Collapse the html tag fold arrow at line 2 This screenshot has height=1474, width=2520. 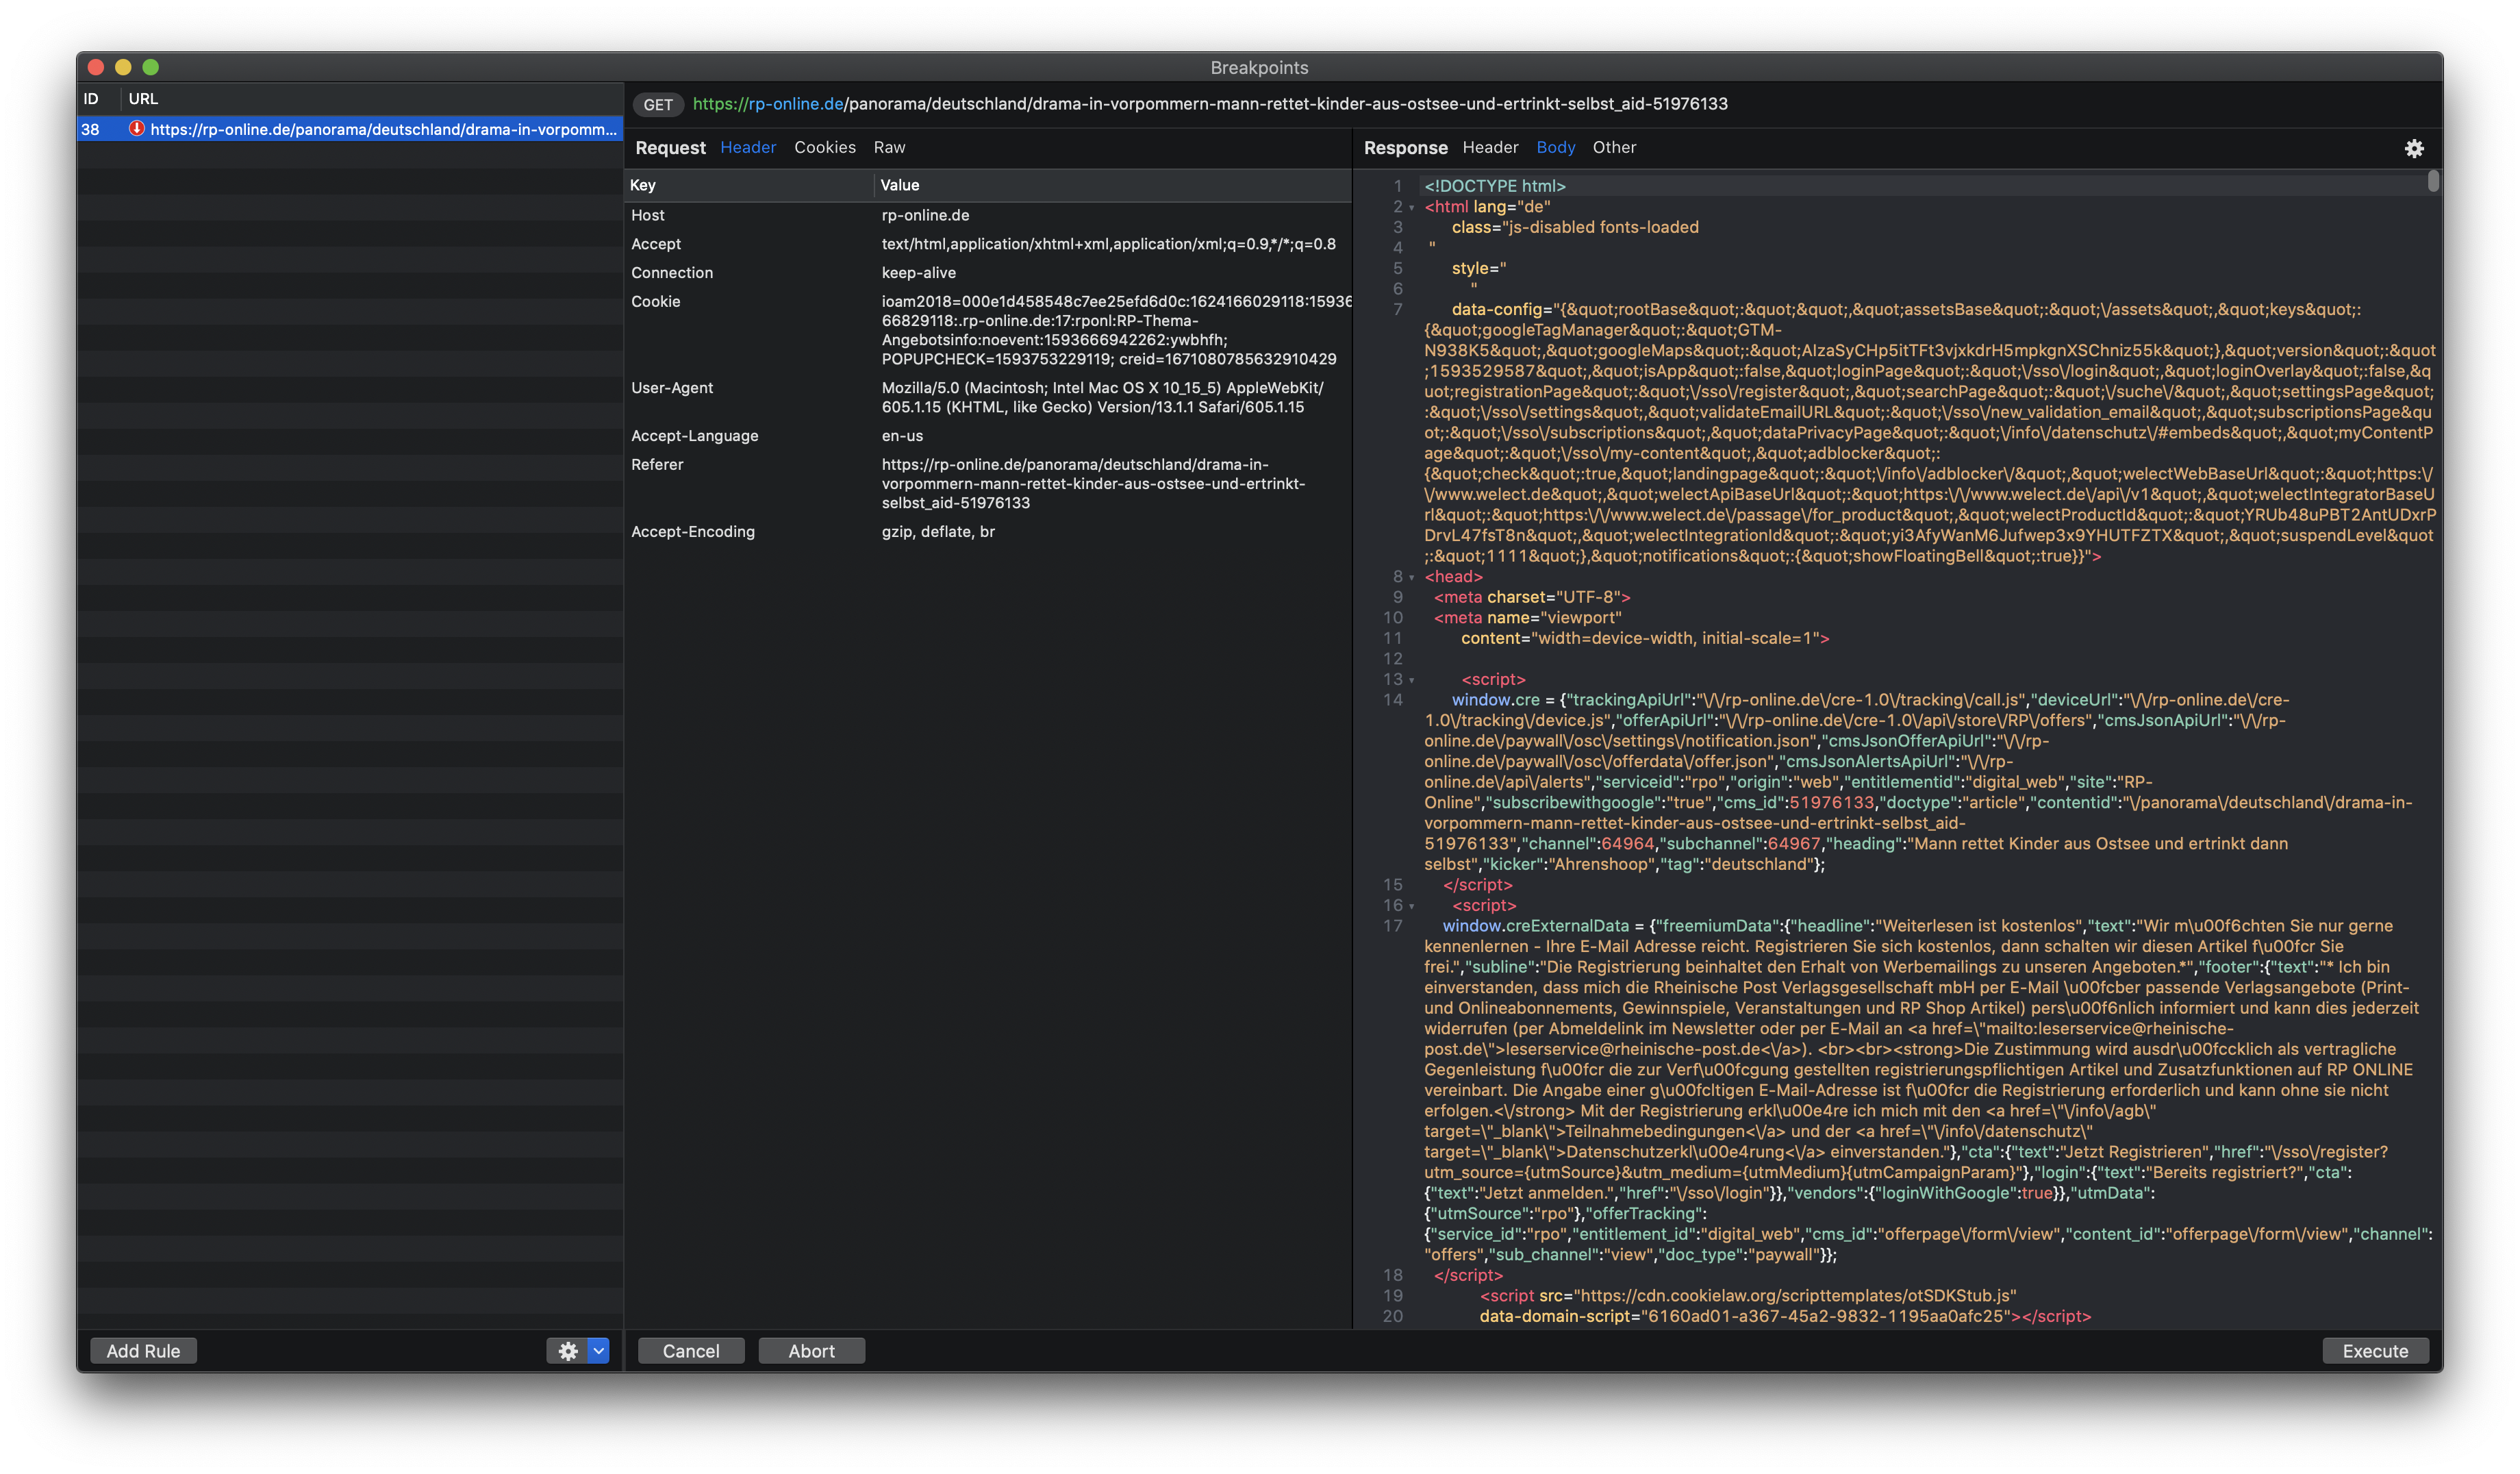point(1412,208)
